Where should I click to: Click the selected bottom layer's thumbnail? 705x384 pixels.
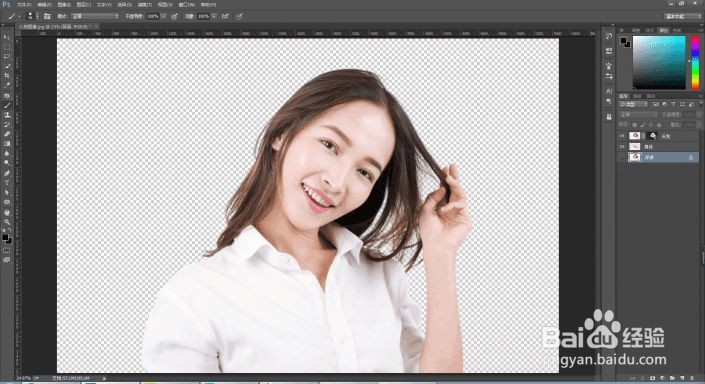pyautogui.click(x=634, y=157)
